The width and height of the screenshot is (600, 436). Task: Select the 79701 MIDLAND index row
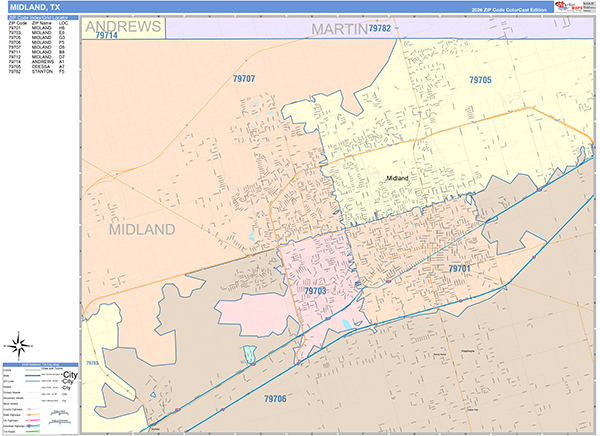37,28
